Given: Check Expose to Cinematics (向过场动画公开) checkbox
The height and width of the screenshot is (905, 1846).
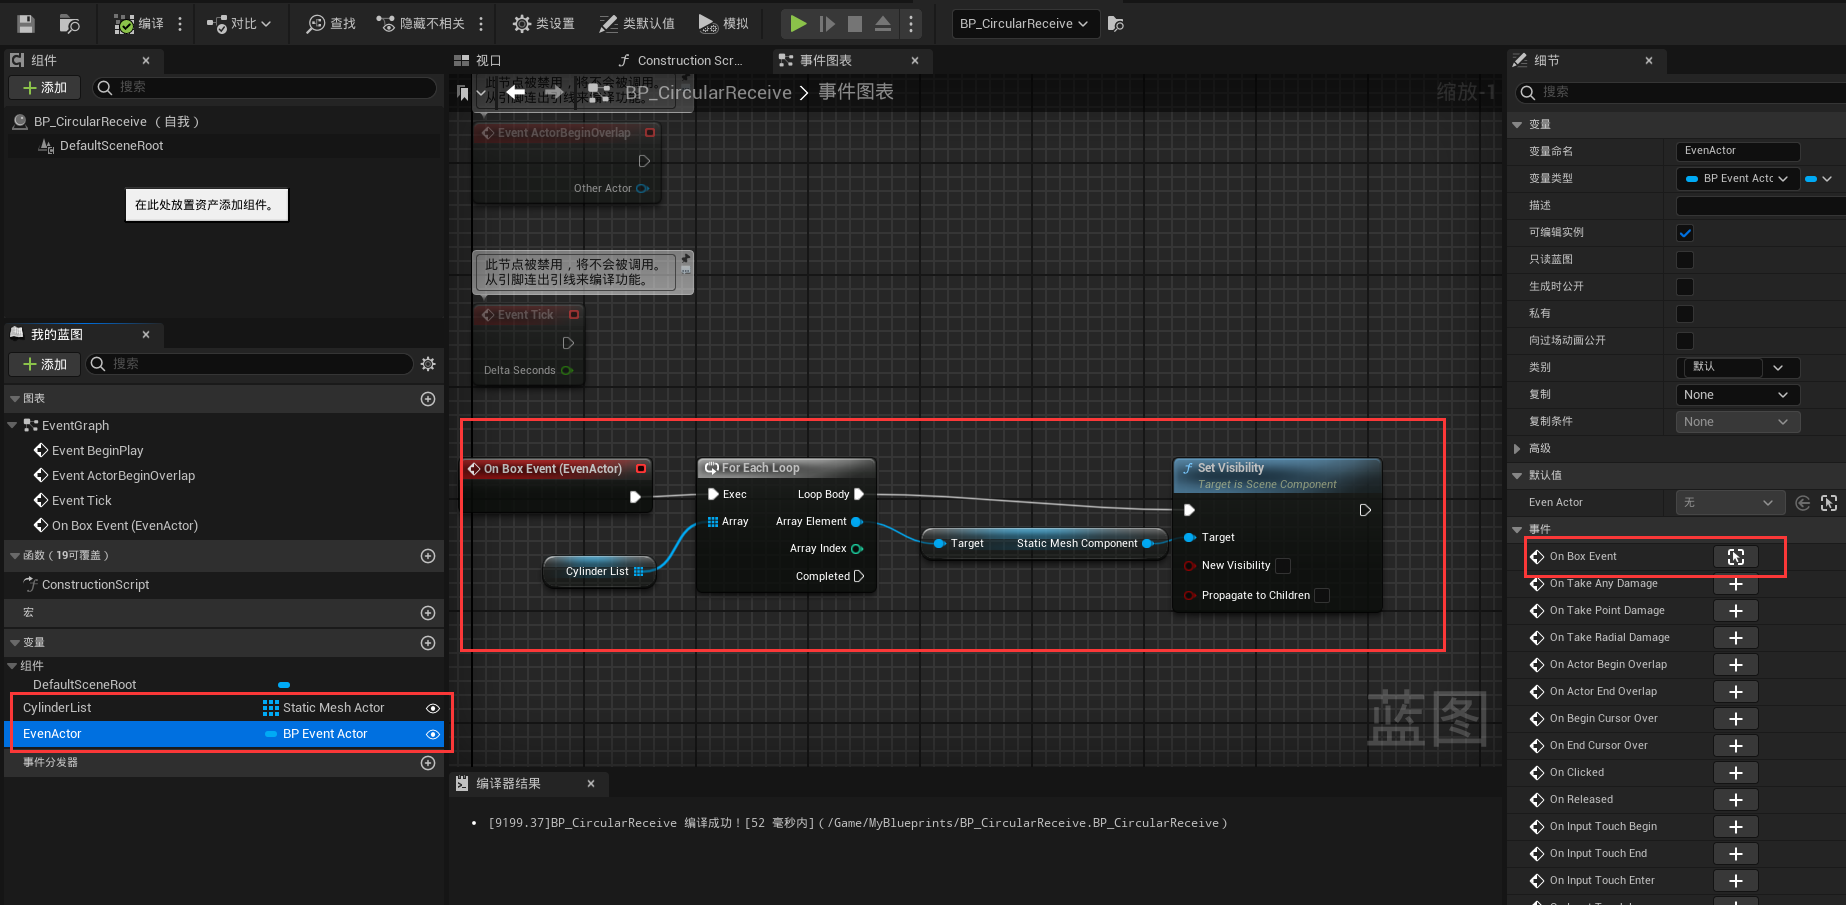Looking at the screenshot, I should coord(1685,341).
